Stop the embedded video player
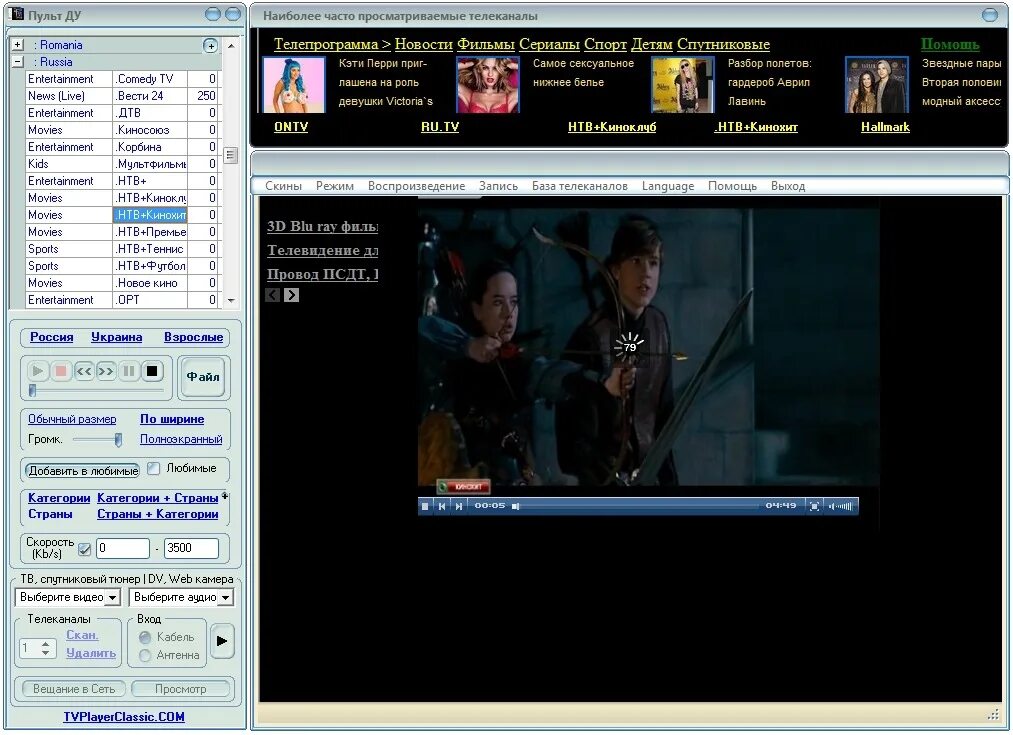Screen dimensions: 1013x735 point(425,506)
